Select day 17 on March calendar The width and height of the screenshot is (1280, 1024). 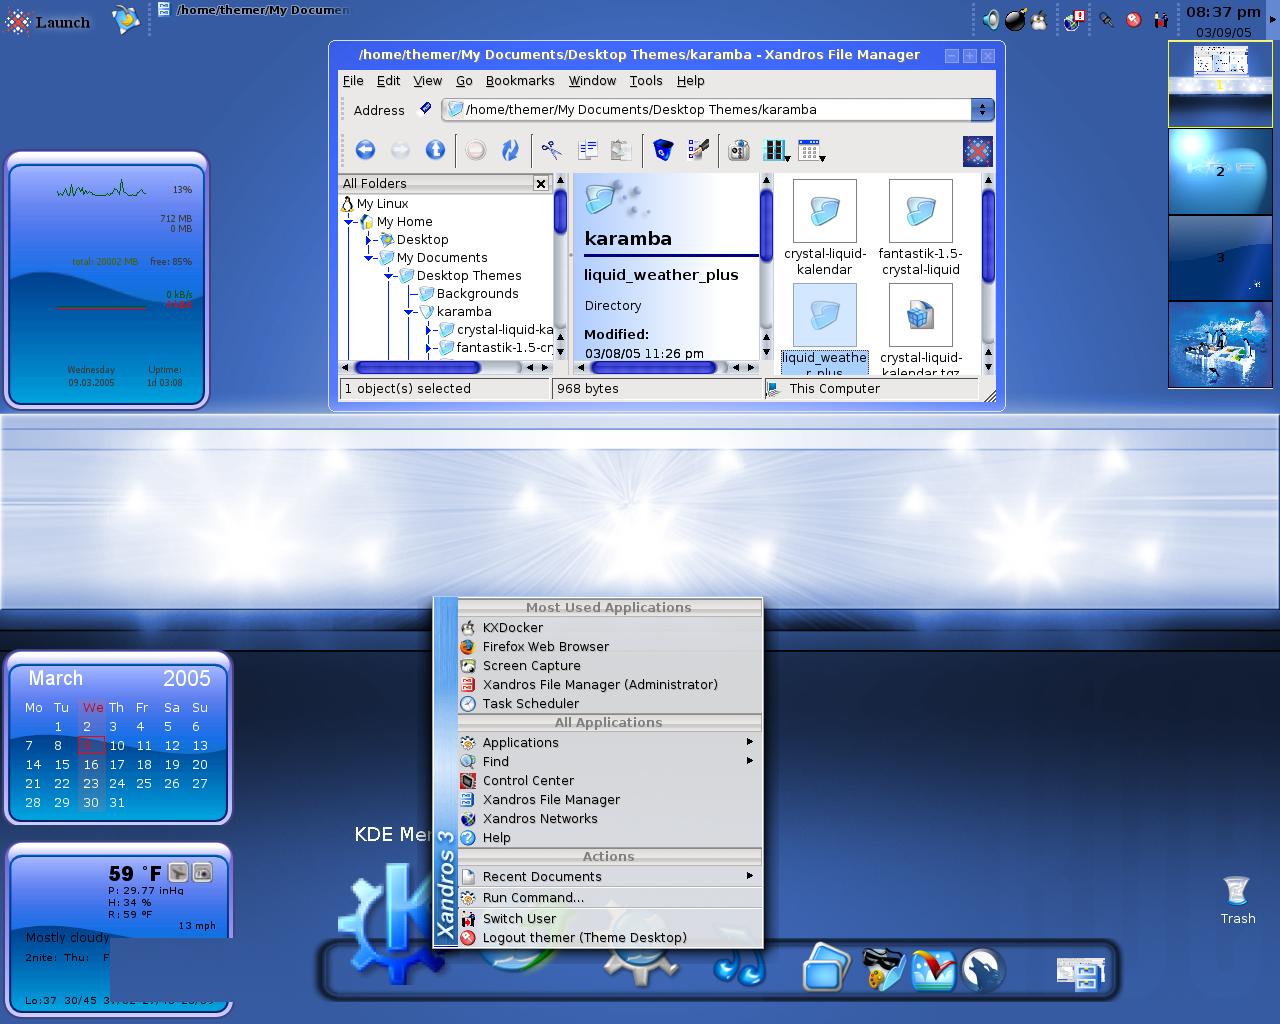[117, 764]
